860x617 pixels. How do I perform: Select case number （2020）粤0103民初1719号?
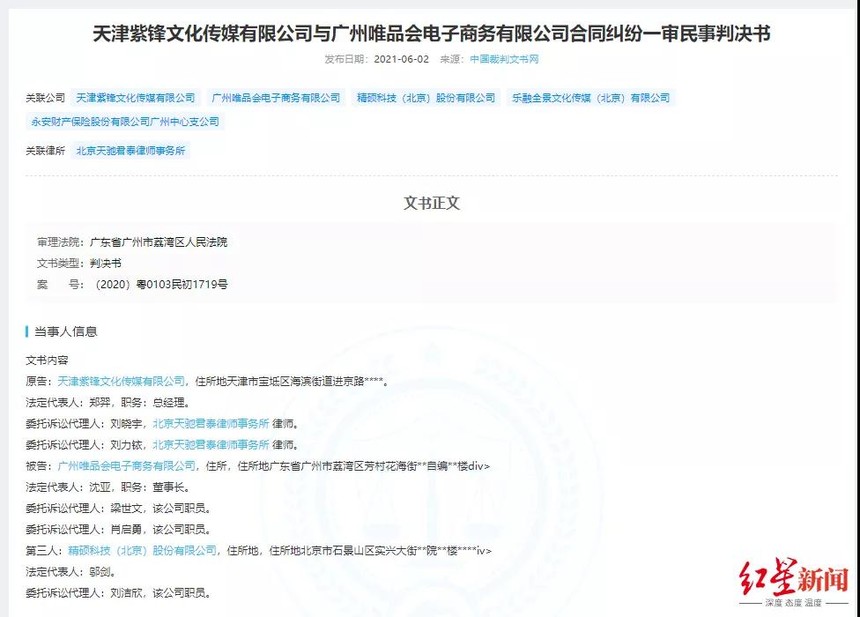[x=161, y=285]
